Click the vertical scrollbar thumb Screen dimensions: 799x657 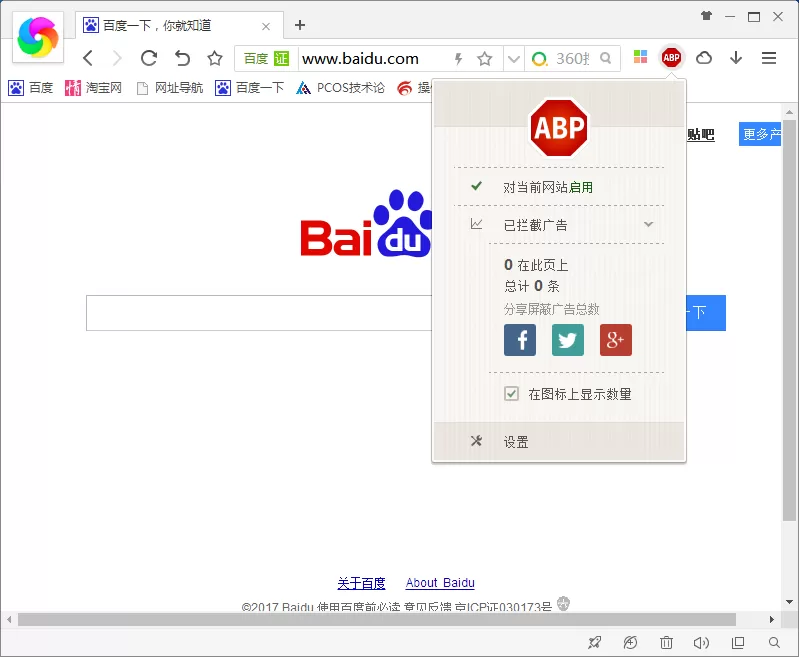point(789,321)
